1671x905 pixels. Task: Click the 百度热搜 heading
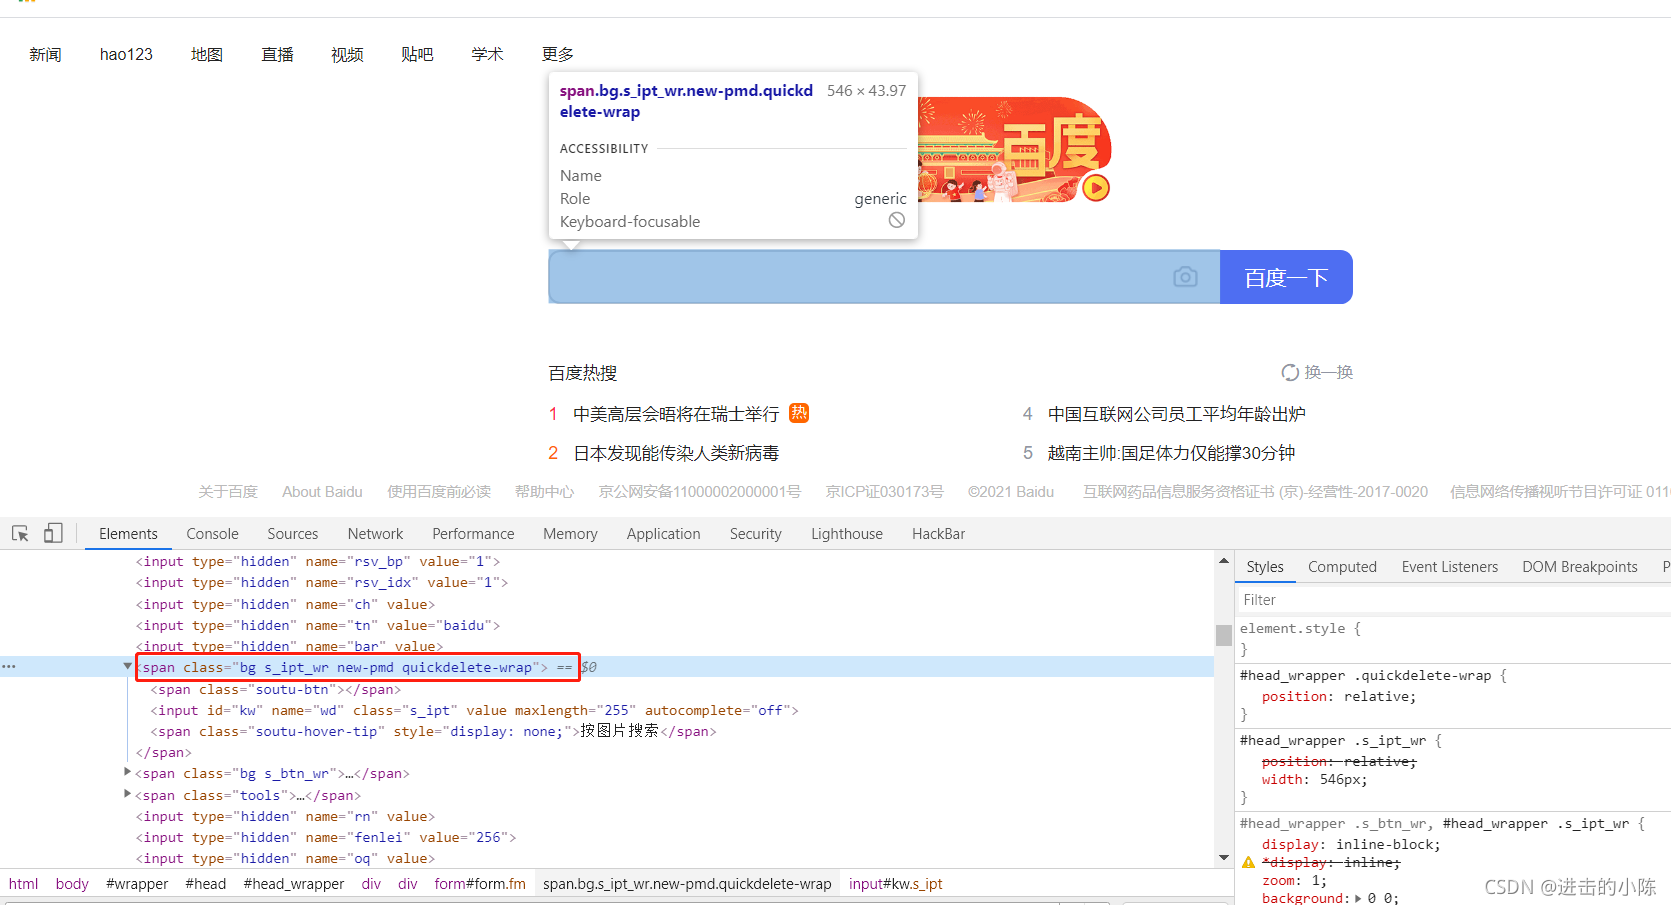(583, 373)
